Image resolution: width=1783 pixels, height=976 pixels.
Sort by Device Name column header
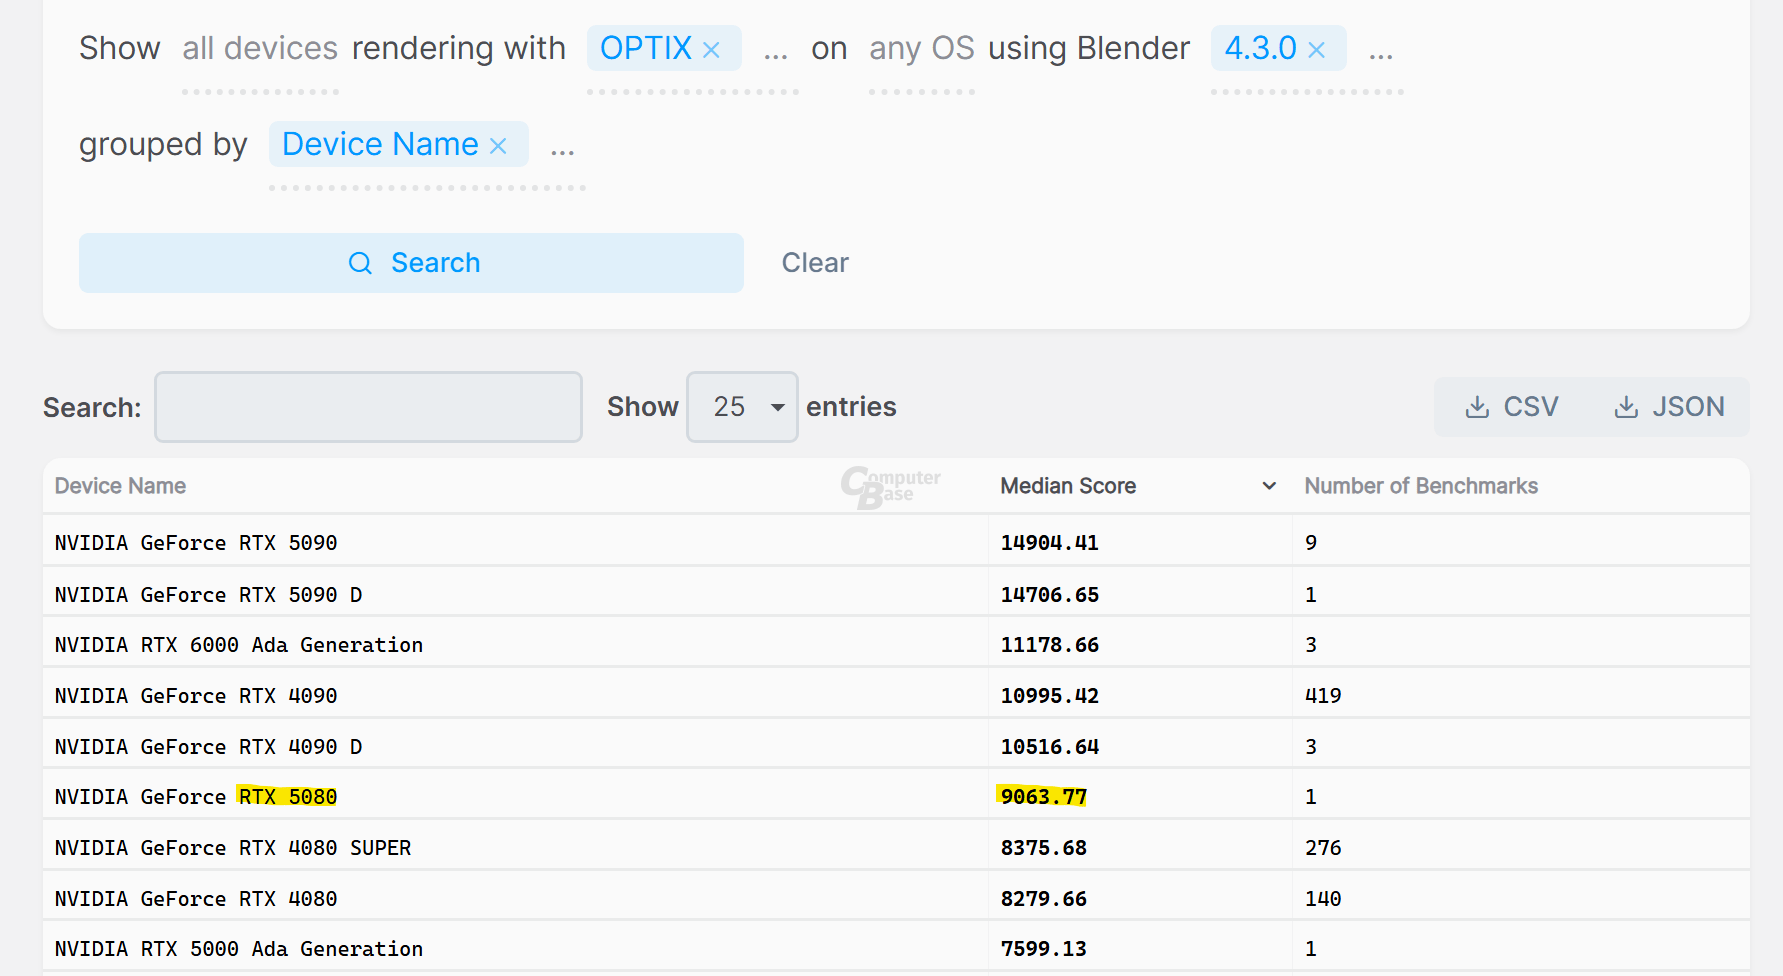[x=120, y=486]
